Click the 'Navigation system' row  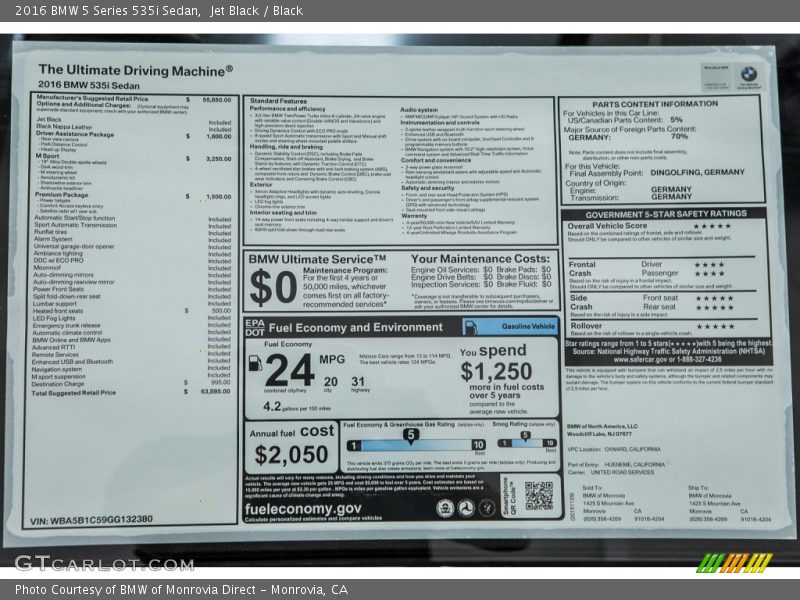[x=131, y=368]
